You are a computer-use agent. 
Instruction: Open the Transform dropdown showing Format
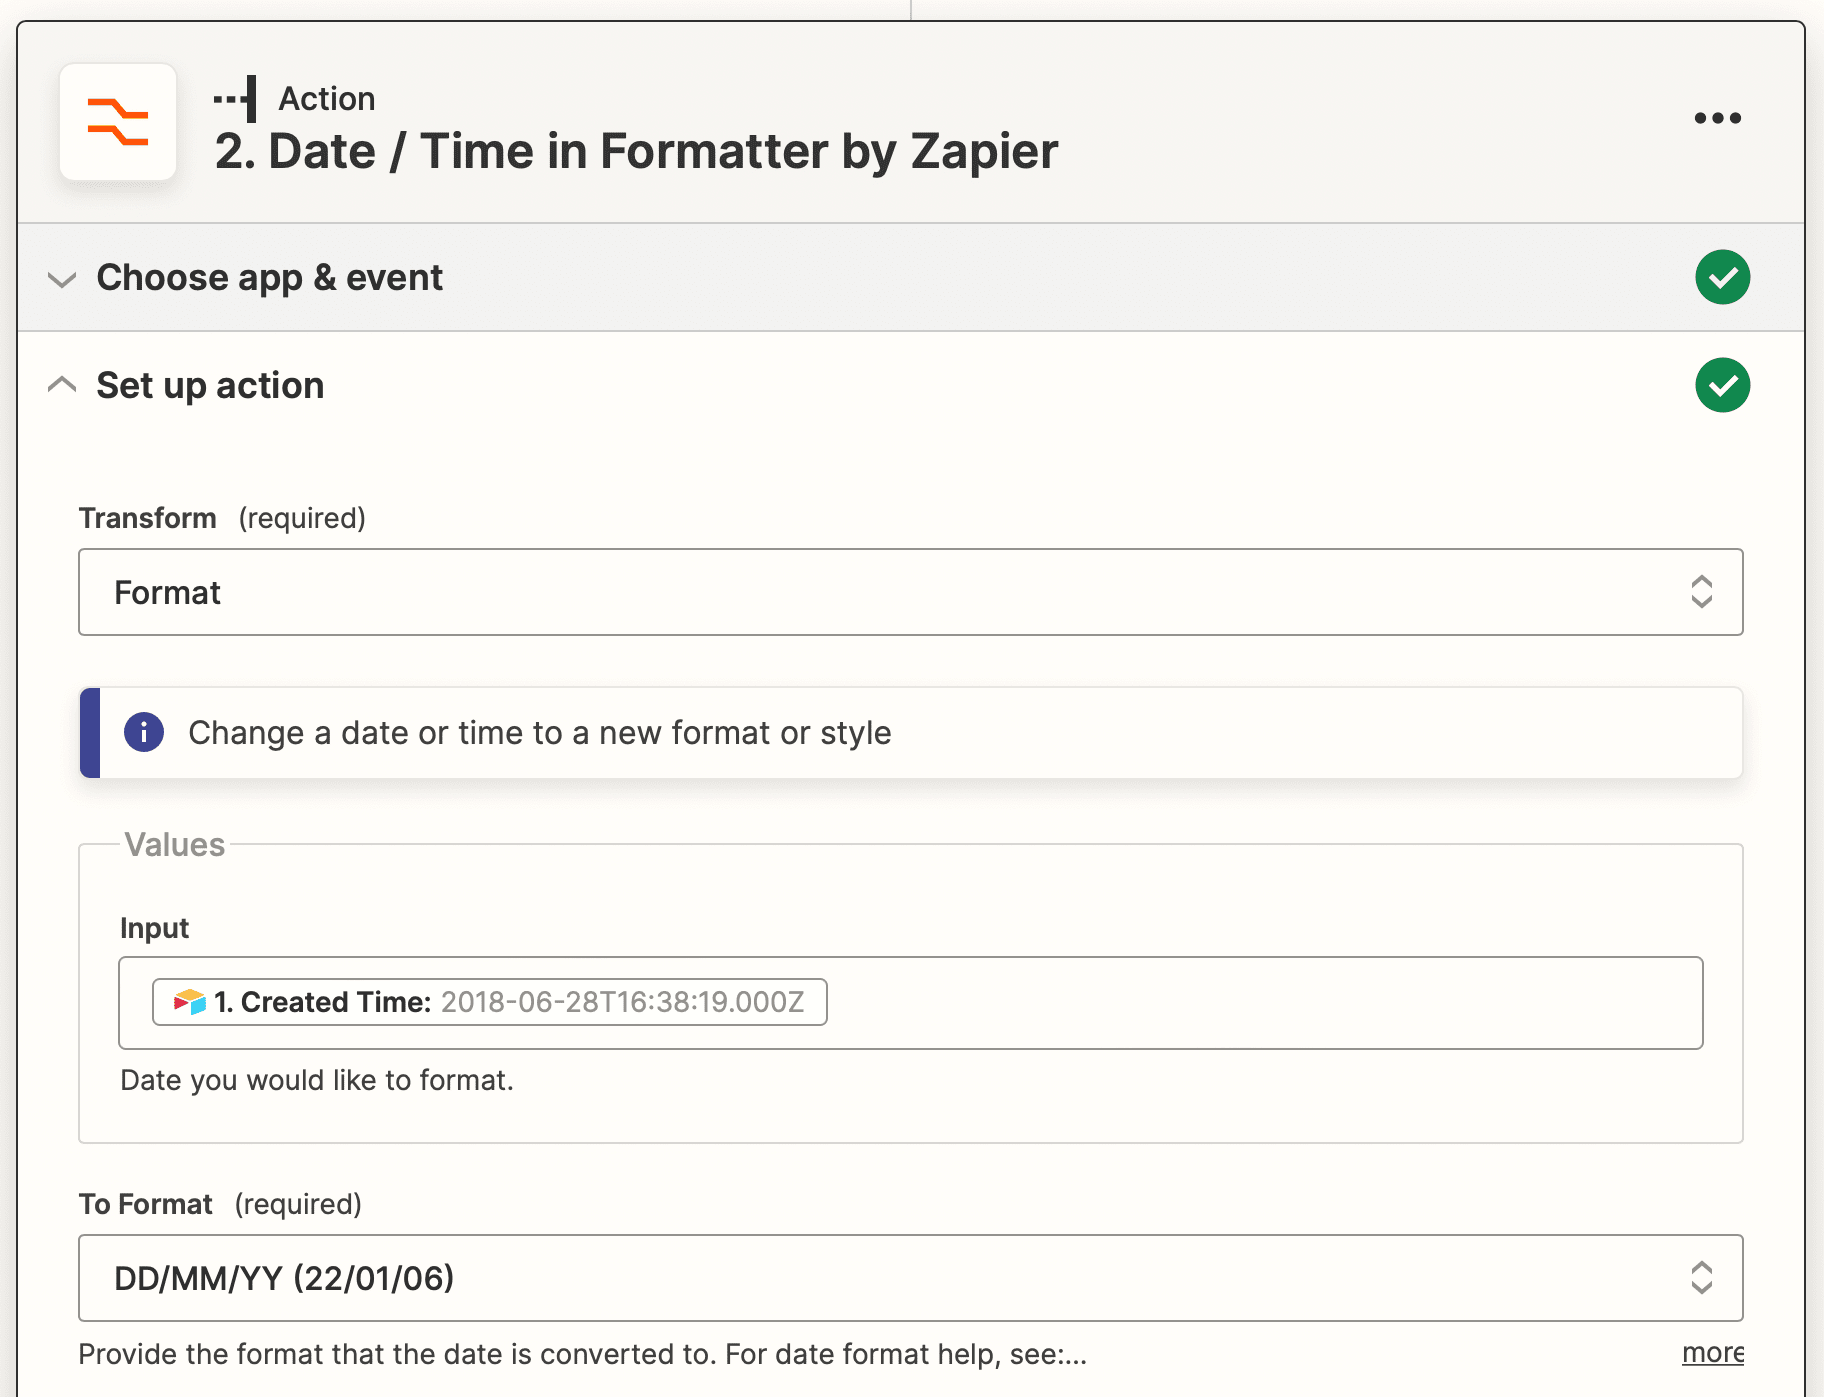[x=880, y=592]
